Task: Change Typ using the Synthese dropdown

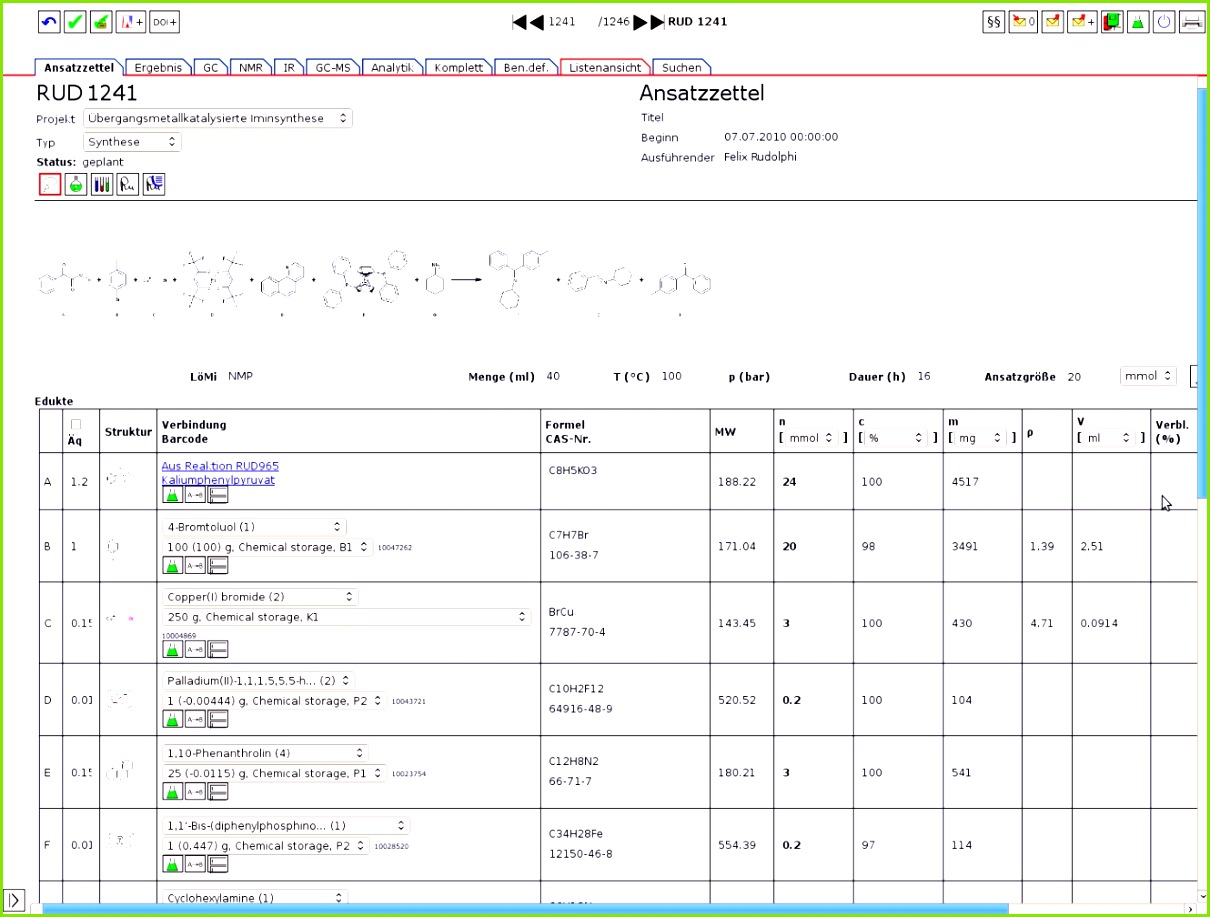Action: pyautogui.click(x=131, y=141)
